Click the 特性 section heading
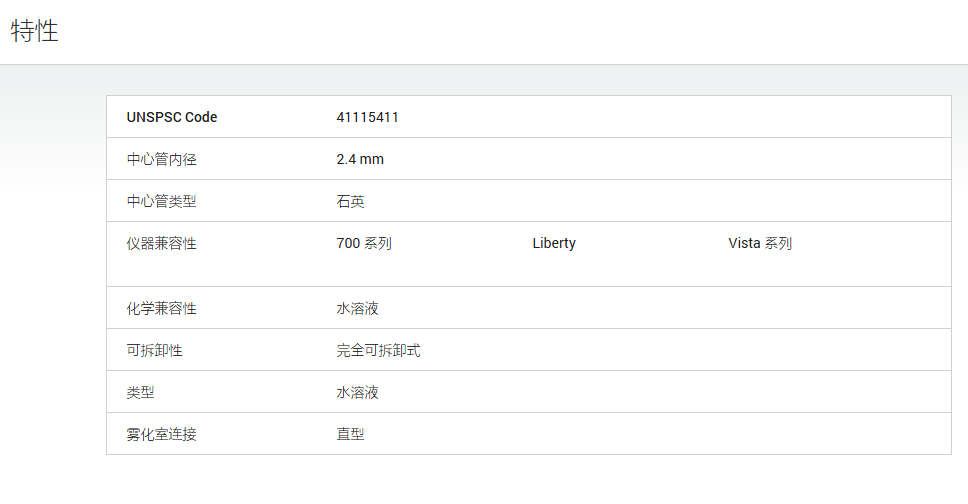 tap(35, 31)
